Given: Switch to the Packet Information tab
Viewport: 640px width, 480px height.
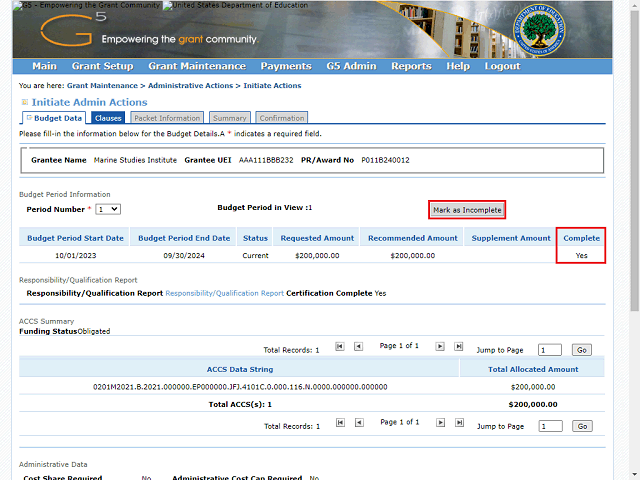Looking at the screenshot, I should tap(167, 118).
